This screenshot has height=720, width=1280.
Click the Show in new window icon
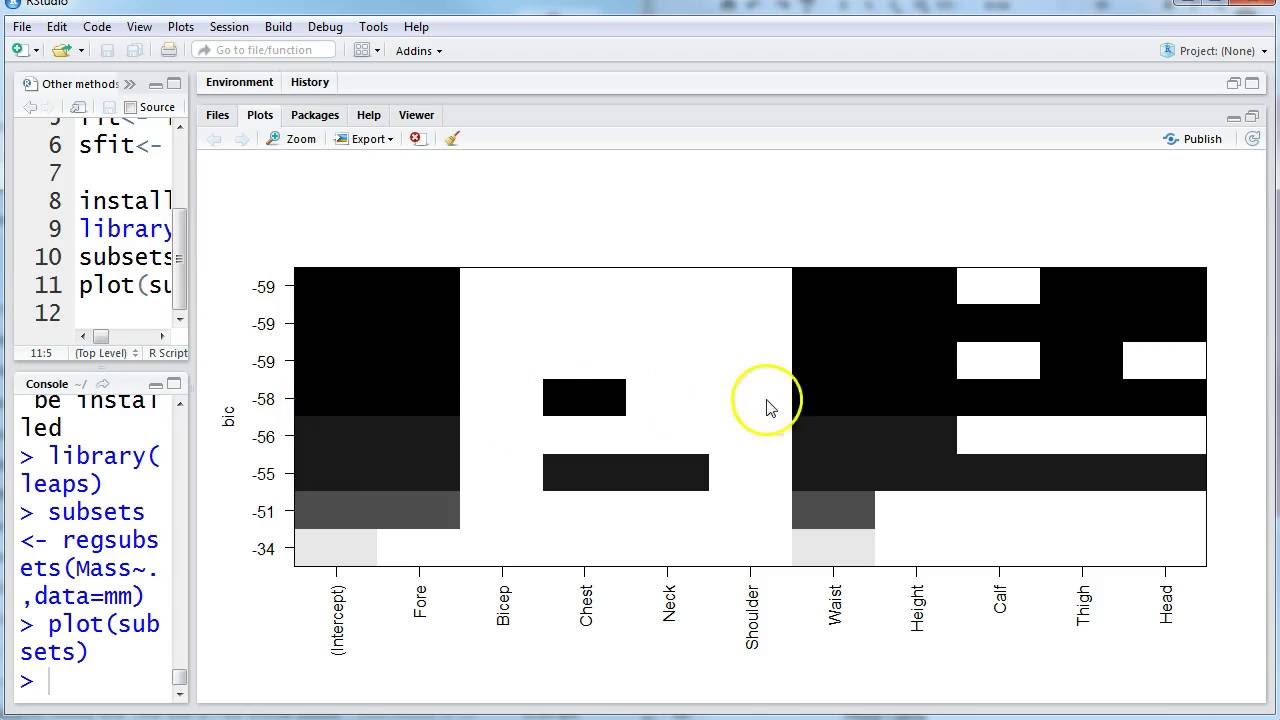(78, 107)
